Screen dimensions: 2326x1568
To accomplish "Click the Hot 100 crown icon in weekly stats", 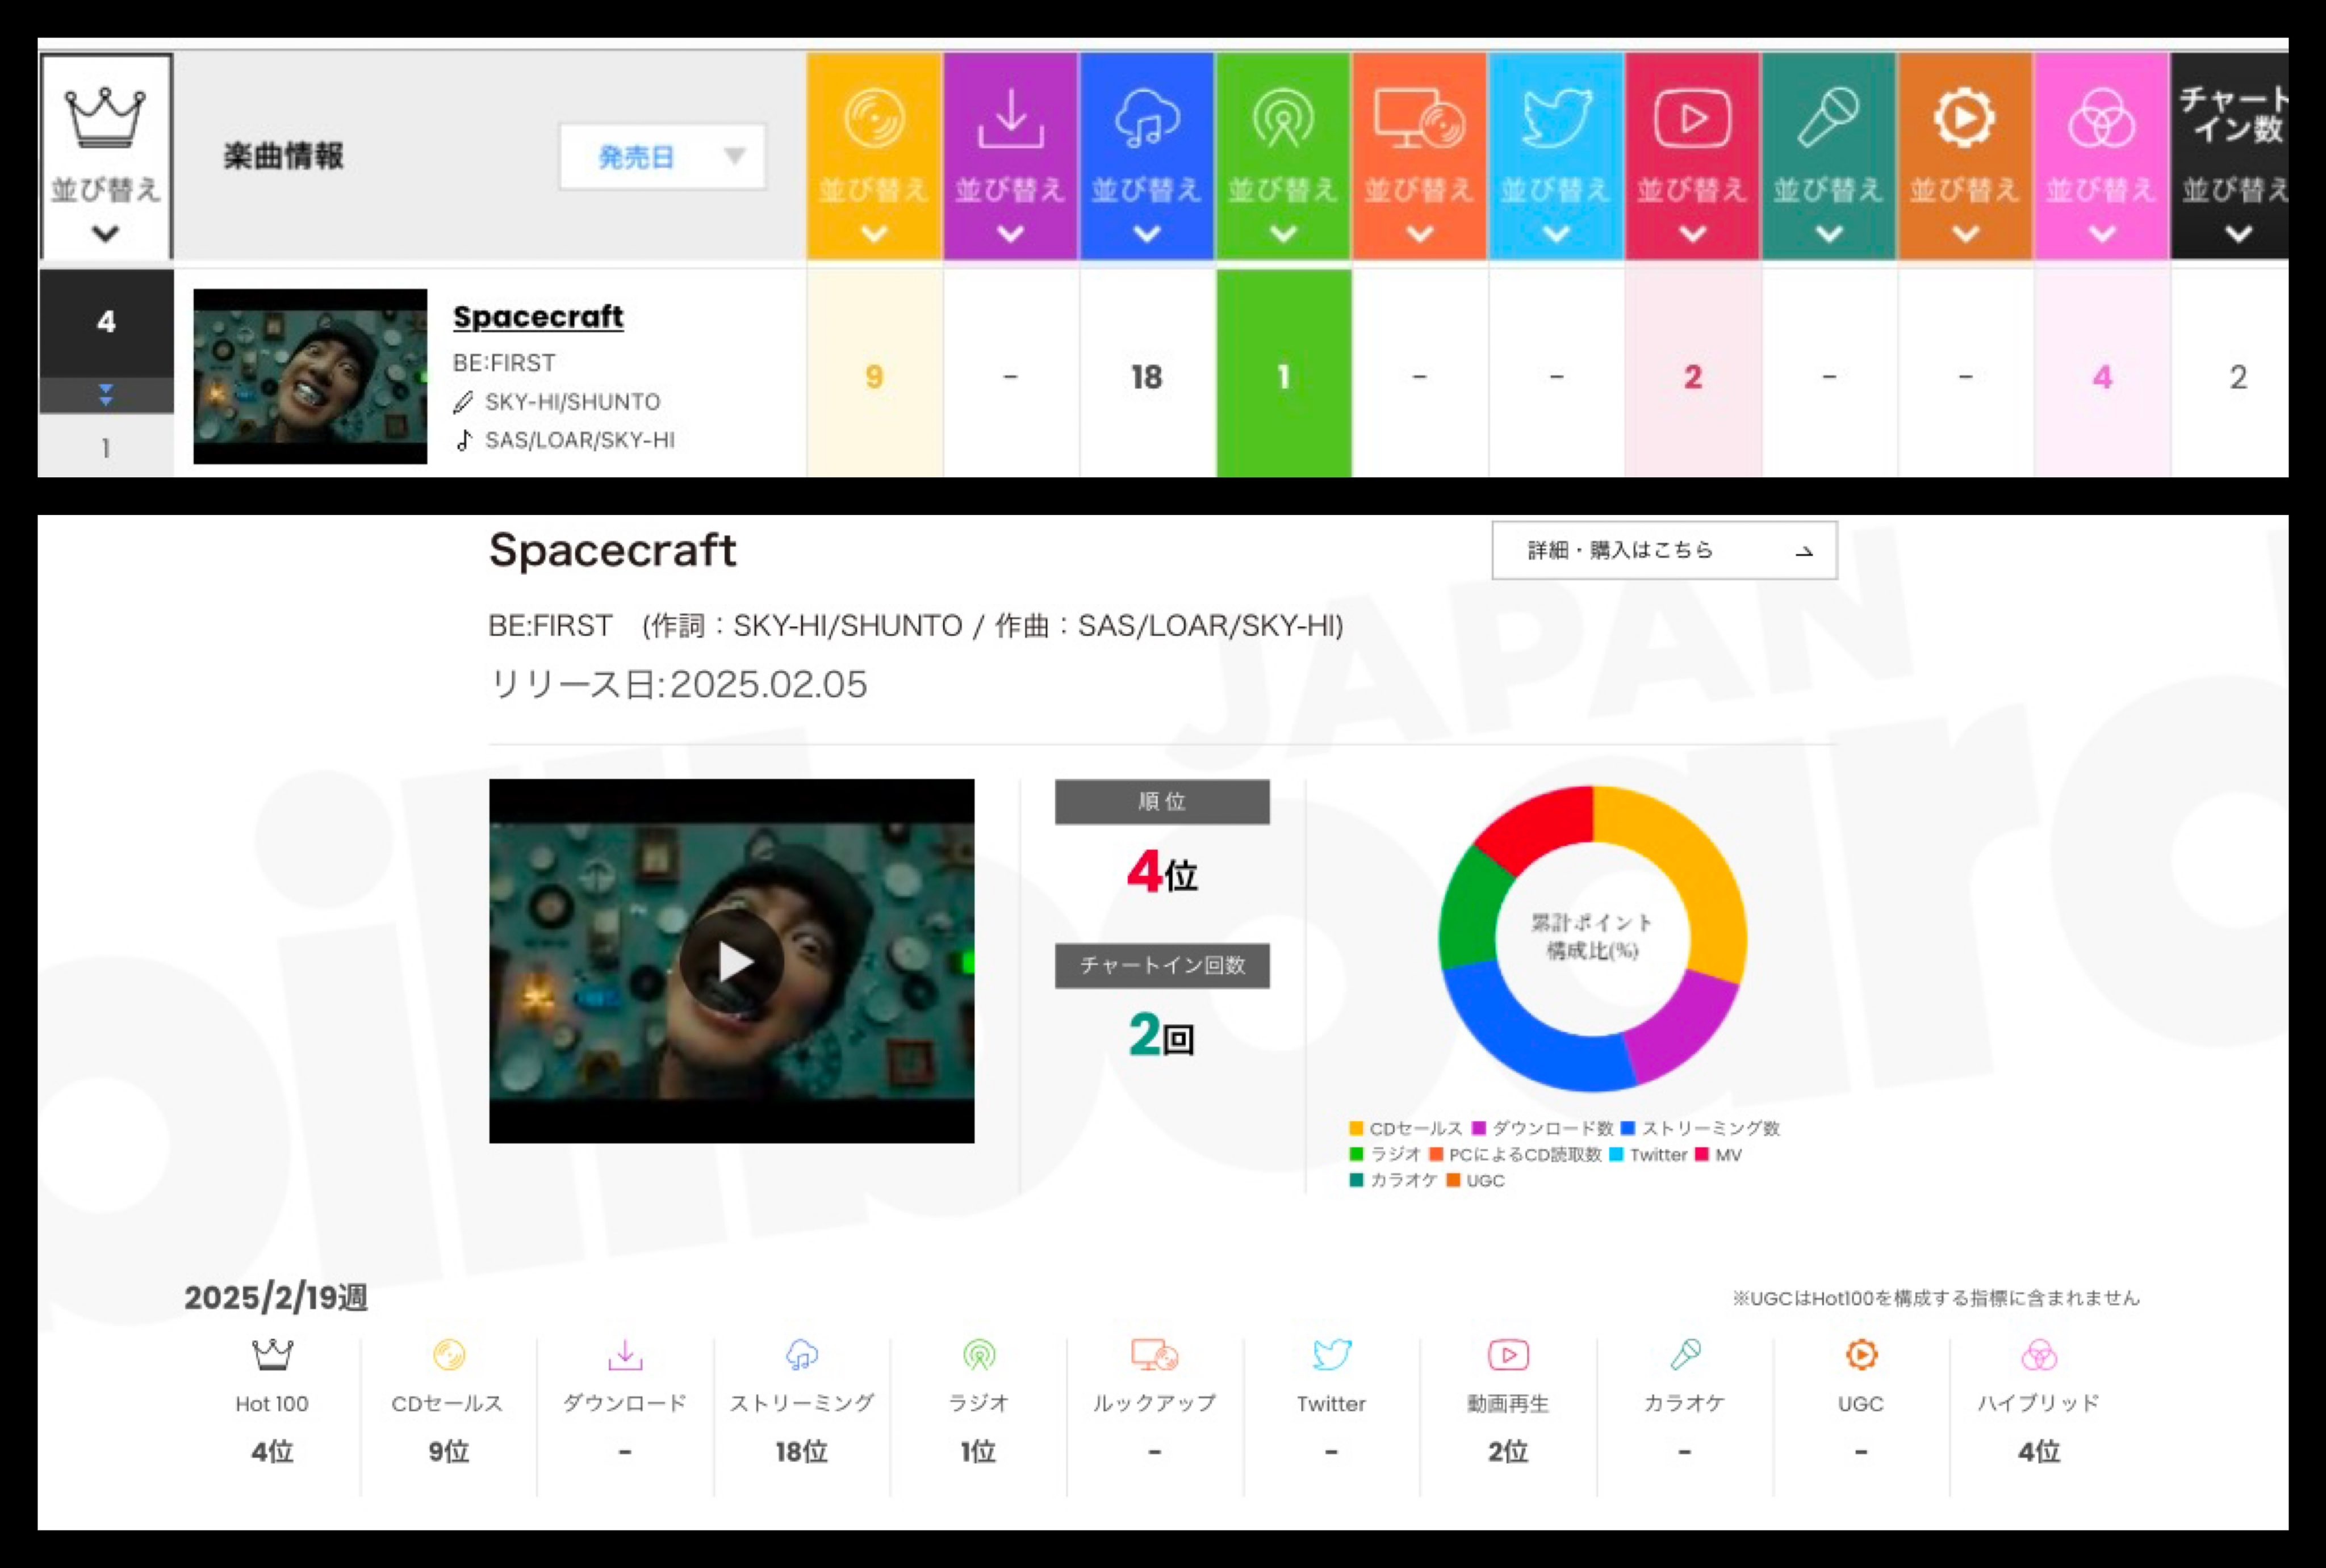I will point(272,1355).
